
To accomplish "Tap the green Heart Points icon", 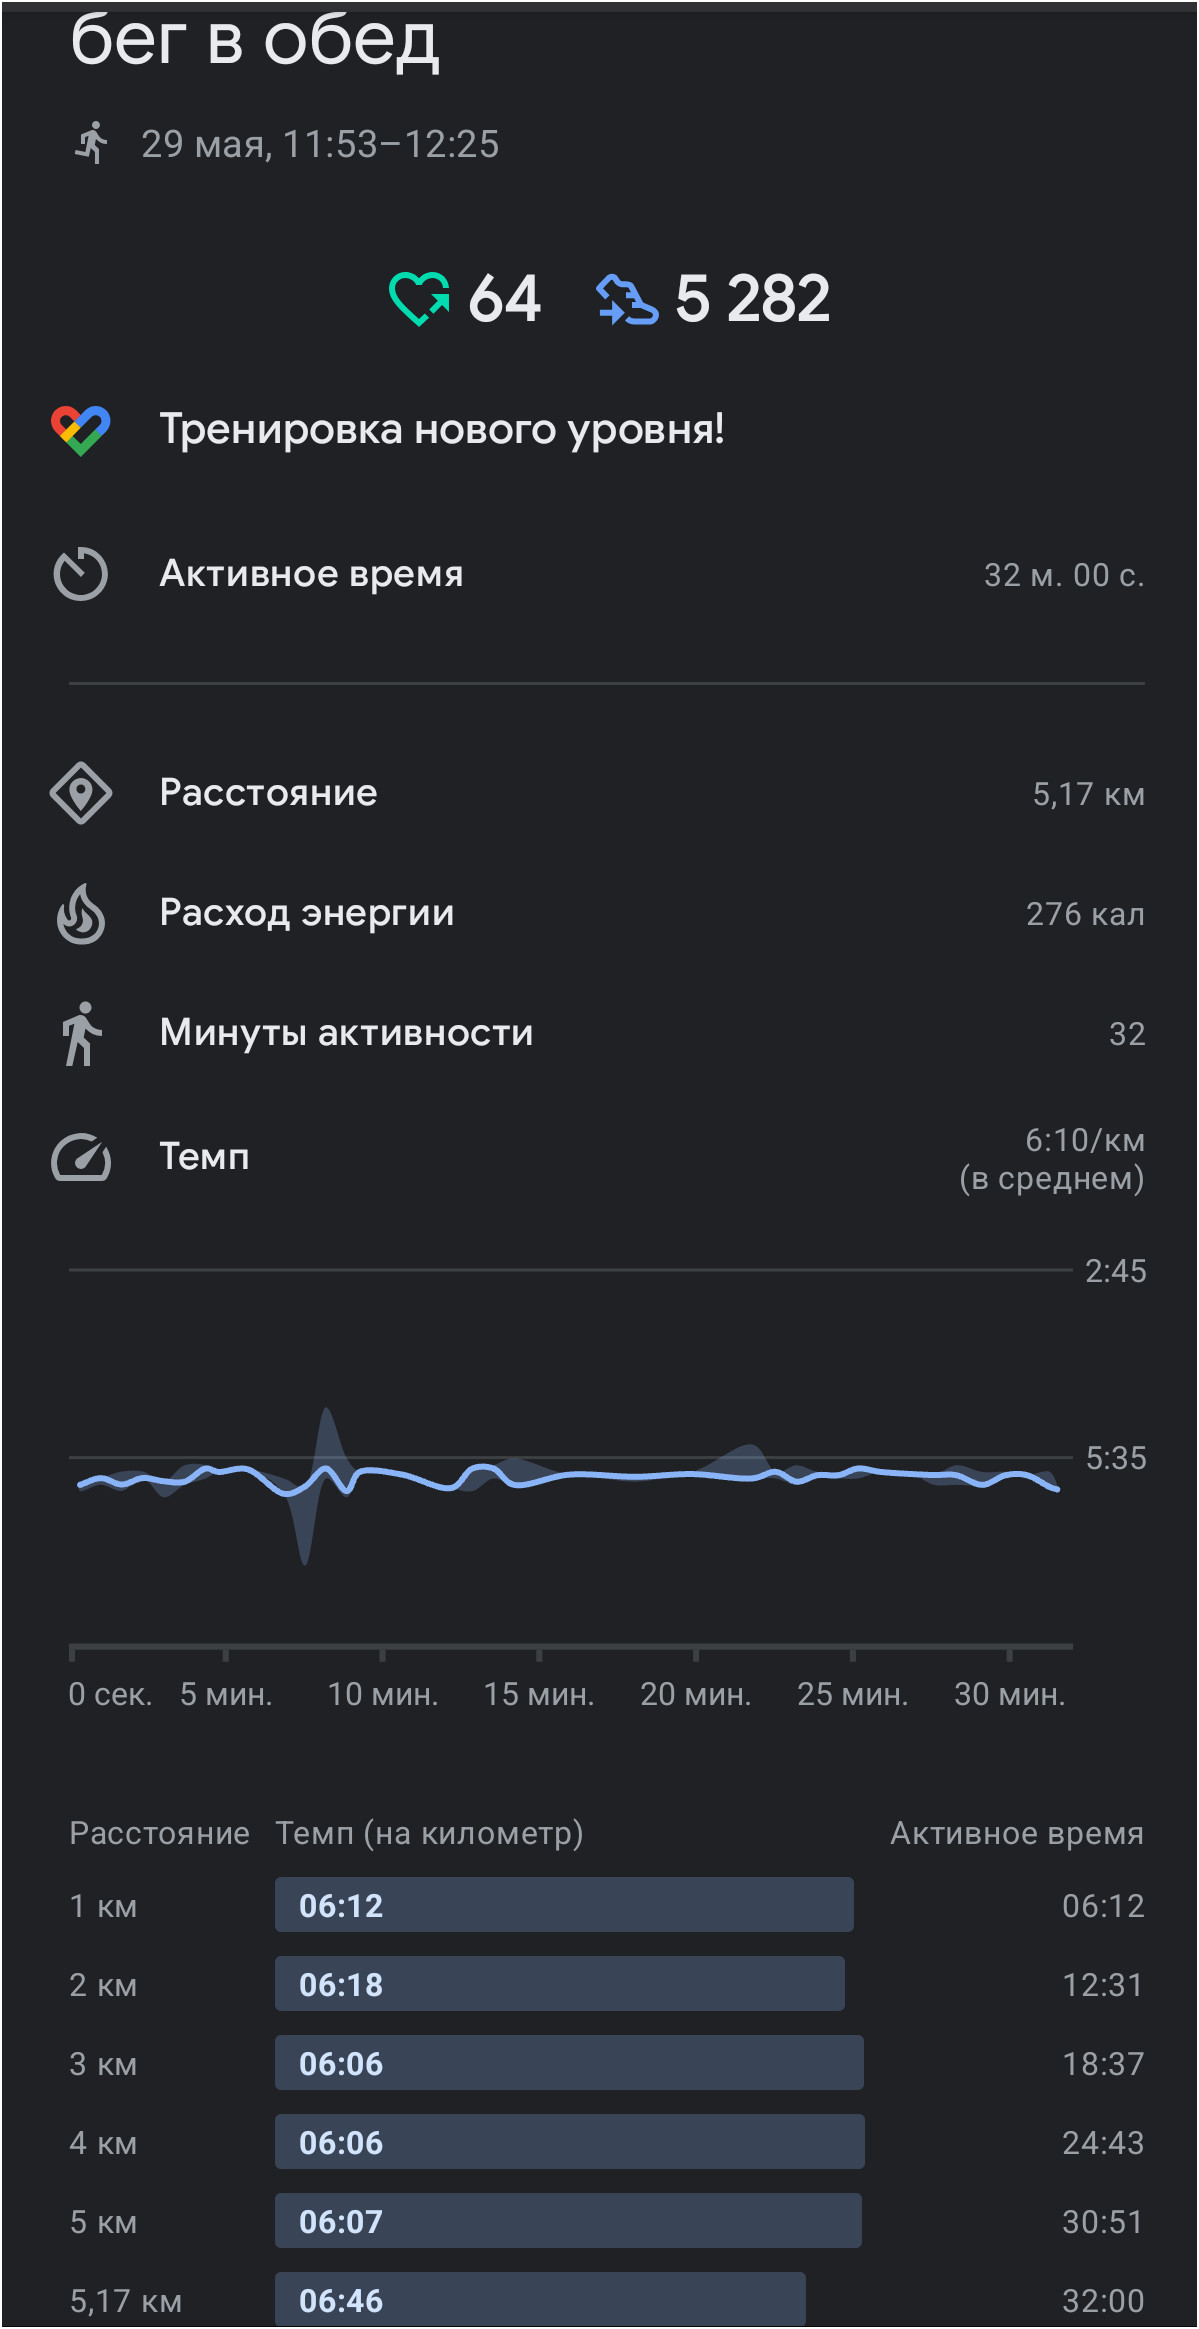I will 419,299.
